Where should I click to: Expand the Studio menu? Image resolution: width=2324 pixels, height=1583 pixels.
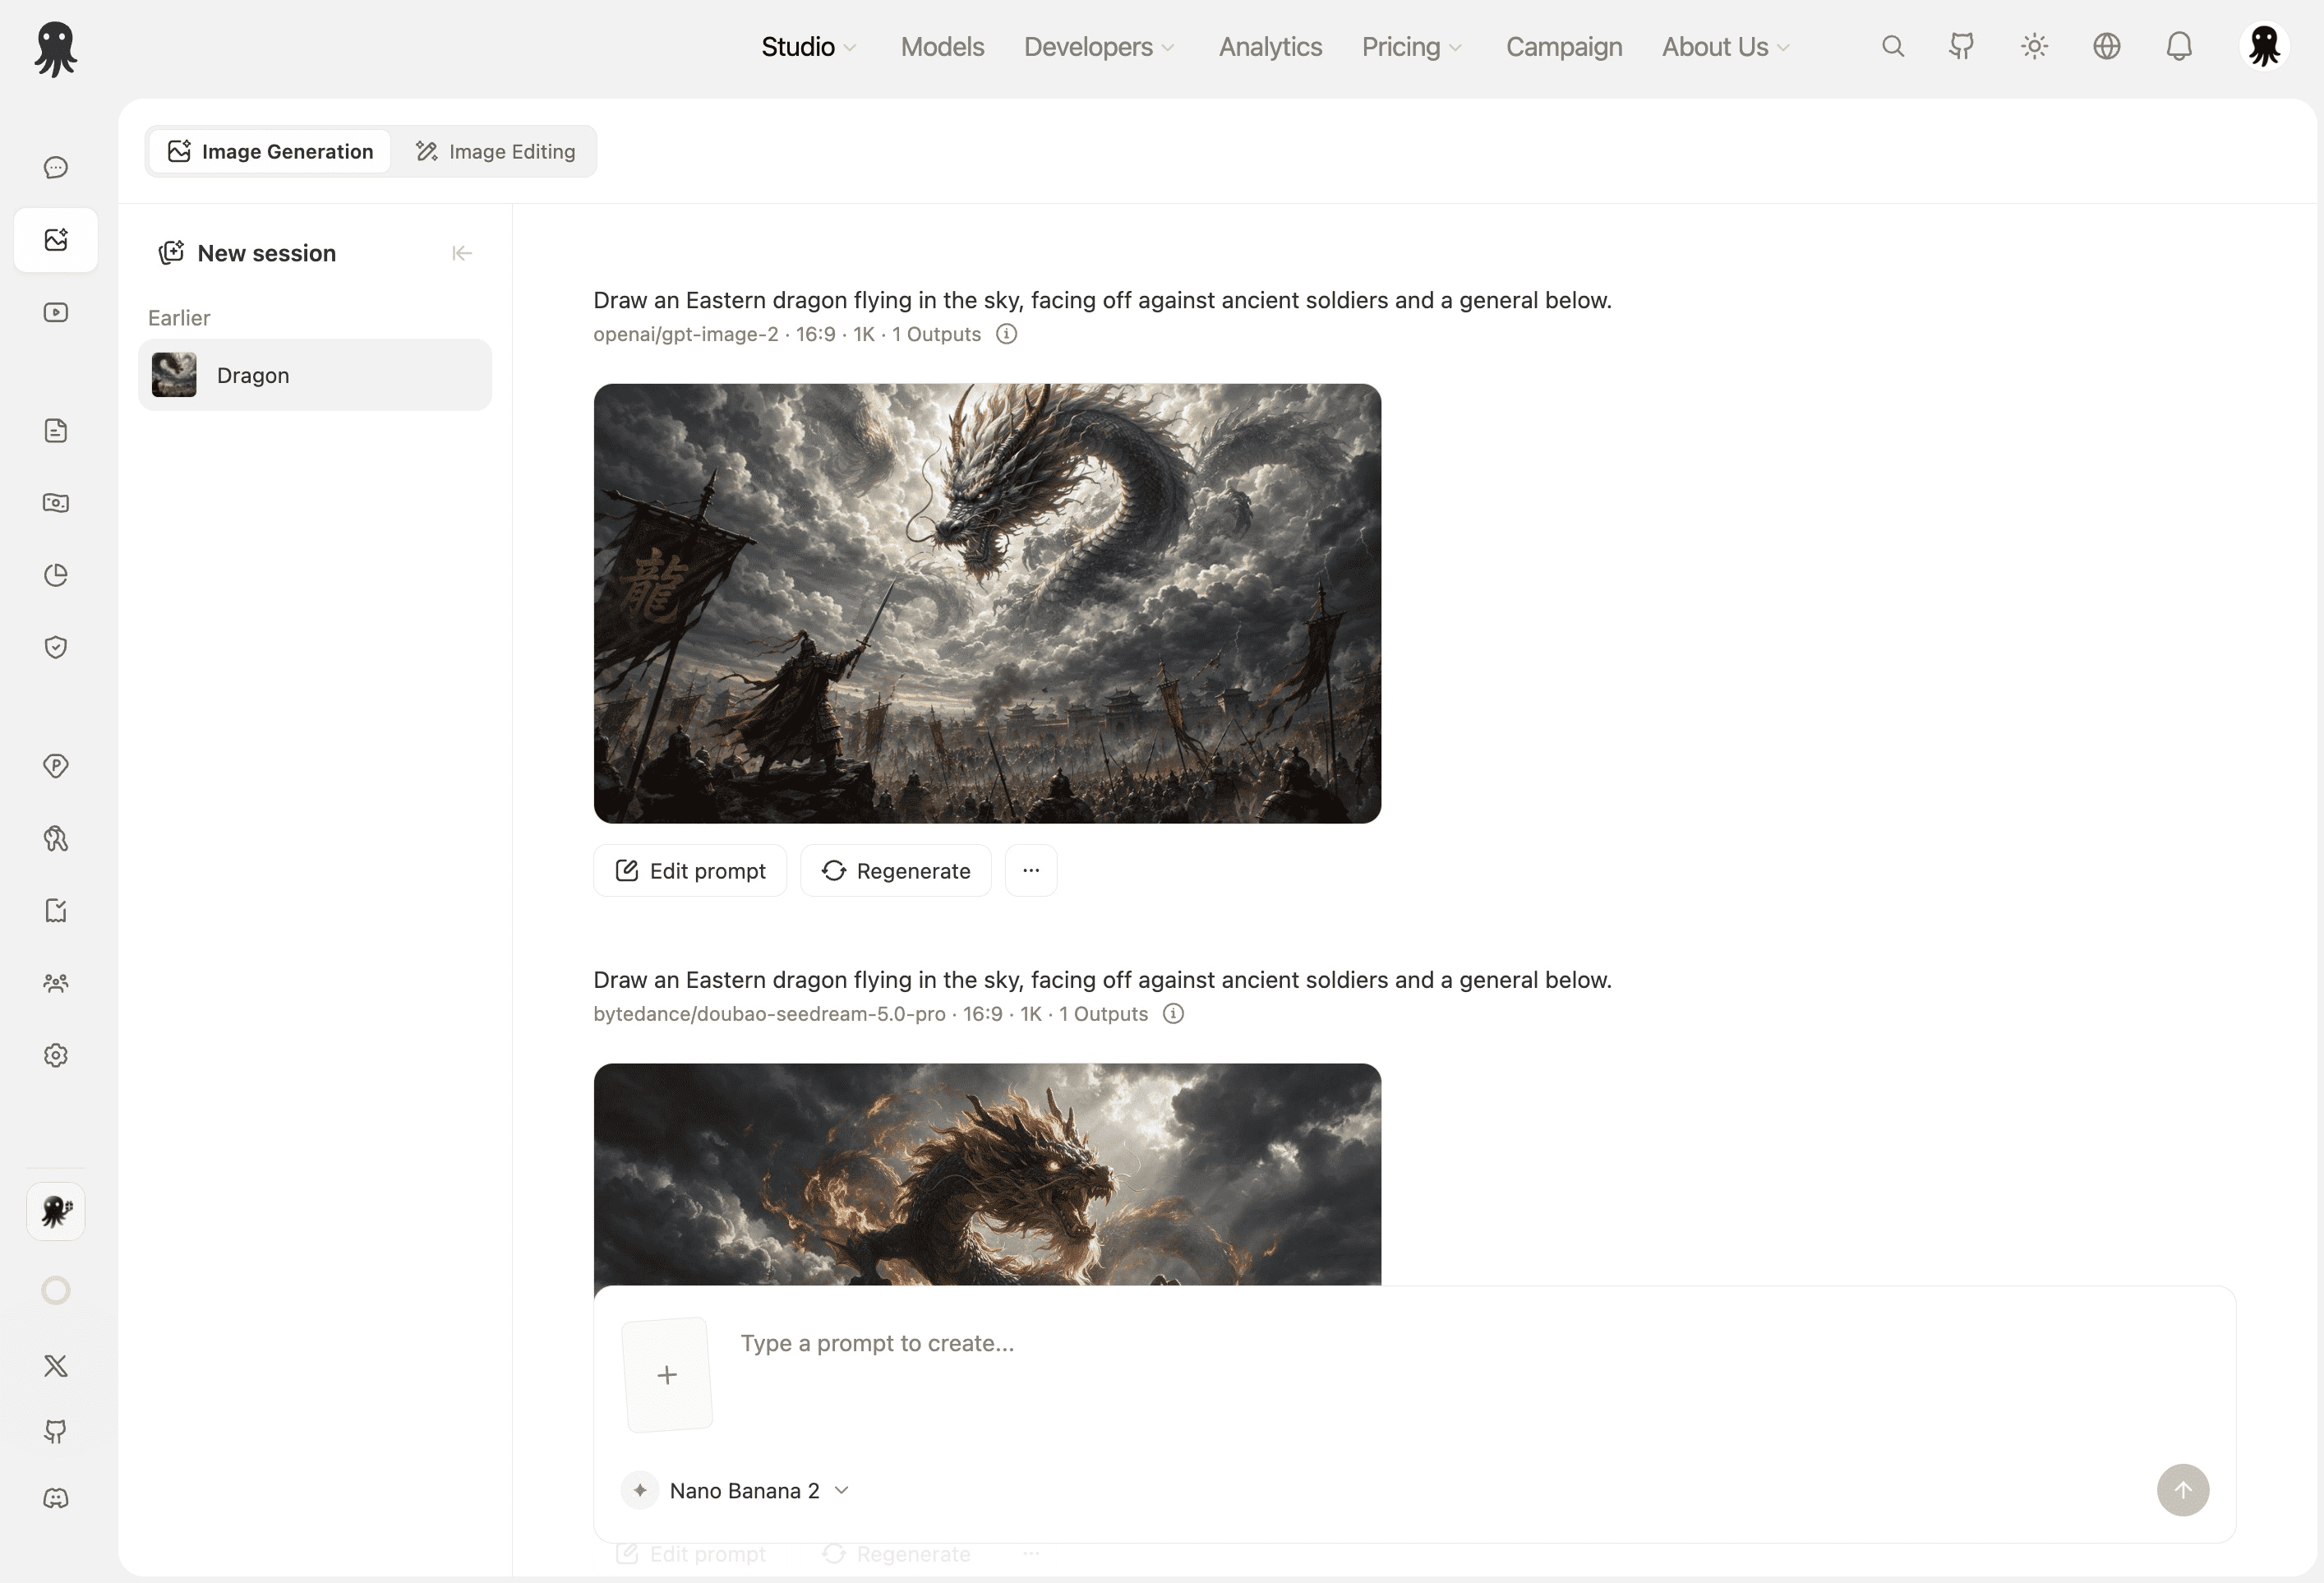pos(808,47)
